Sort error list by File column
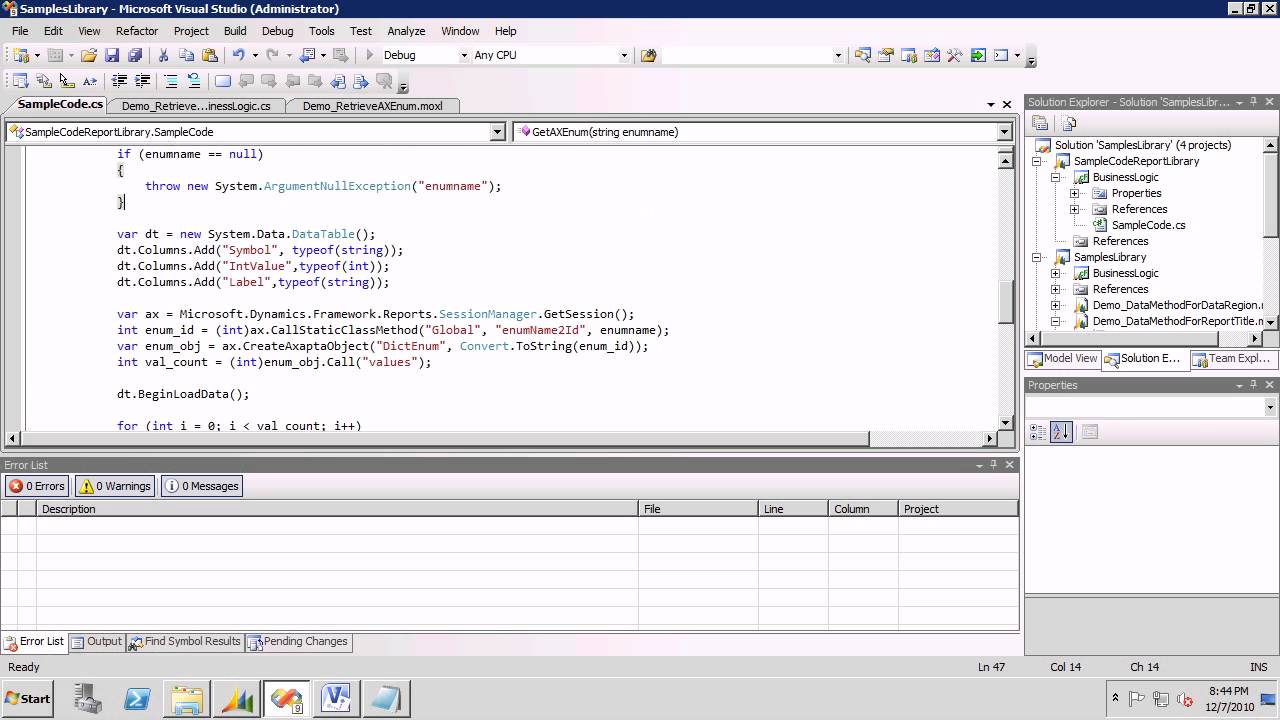 (x=698, y=509)
